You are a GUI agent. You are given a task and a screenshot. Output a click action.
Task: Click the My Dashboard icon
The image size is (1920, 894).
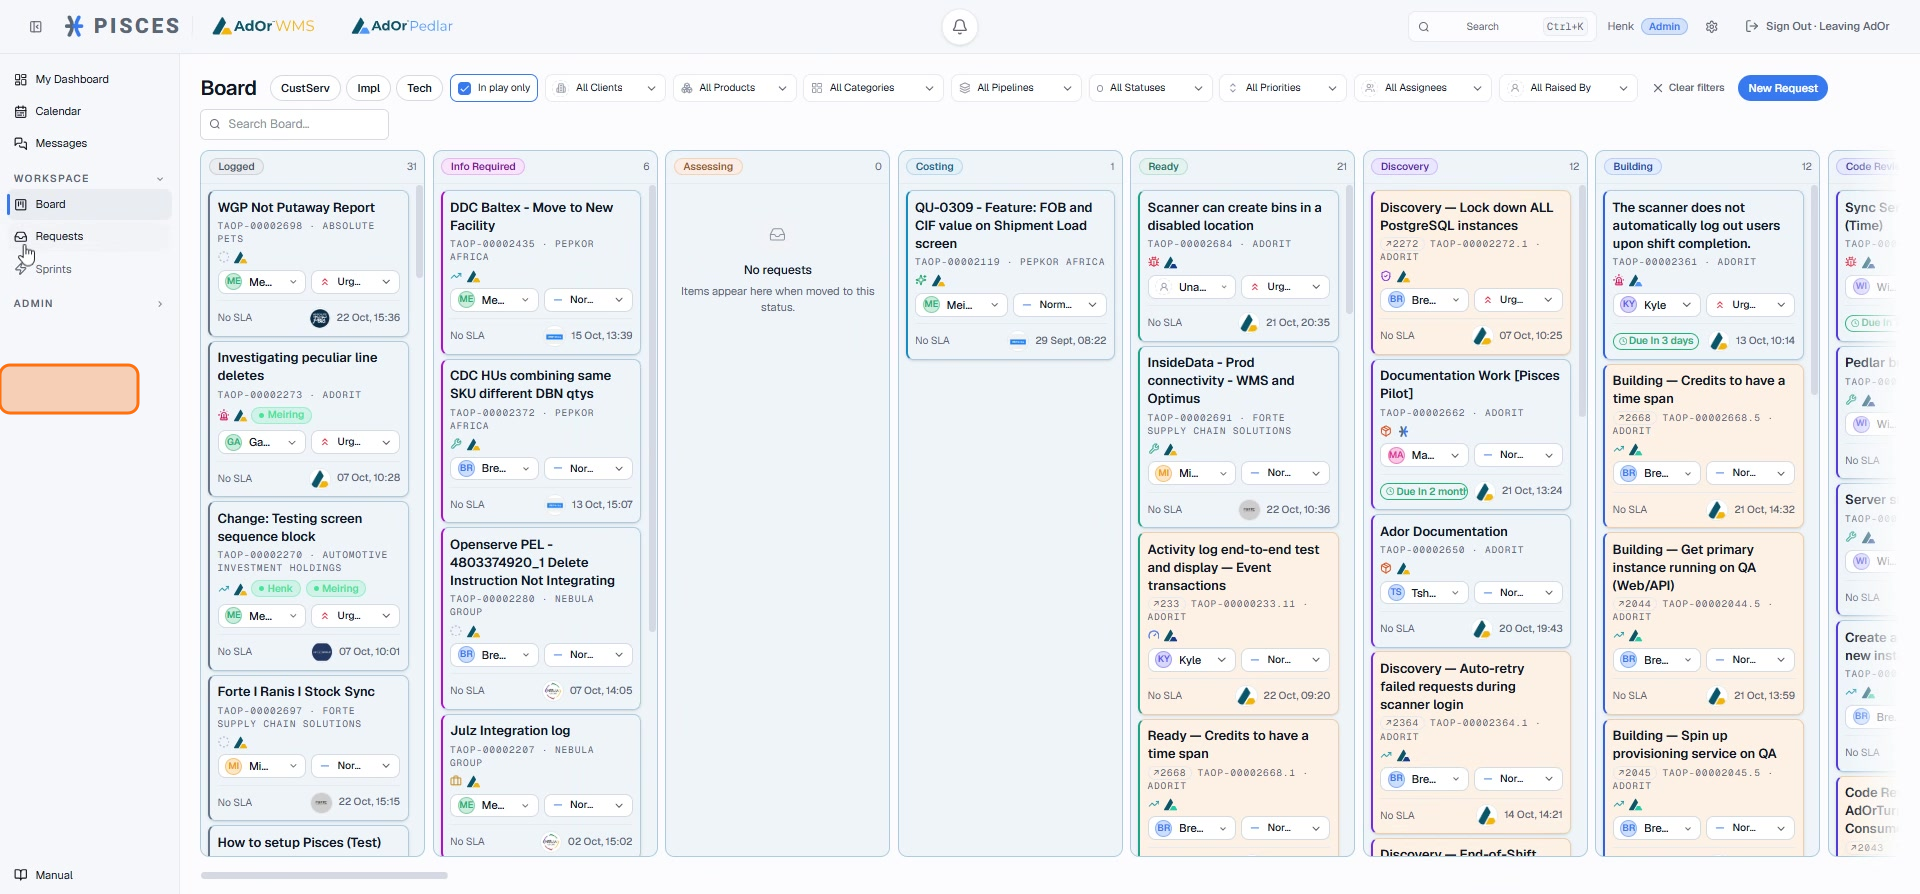[21, 79]
